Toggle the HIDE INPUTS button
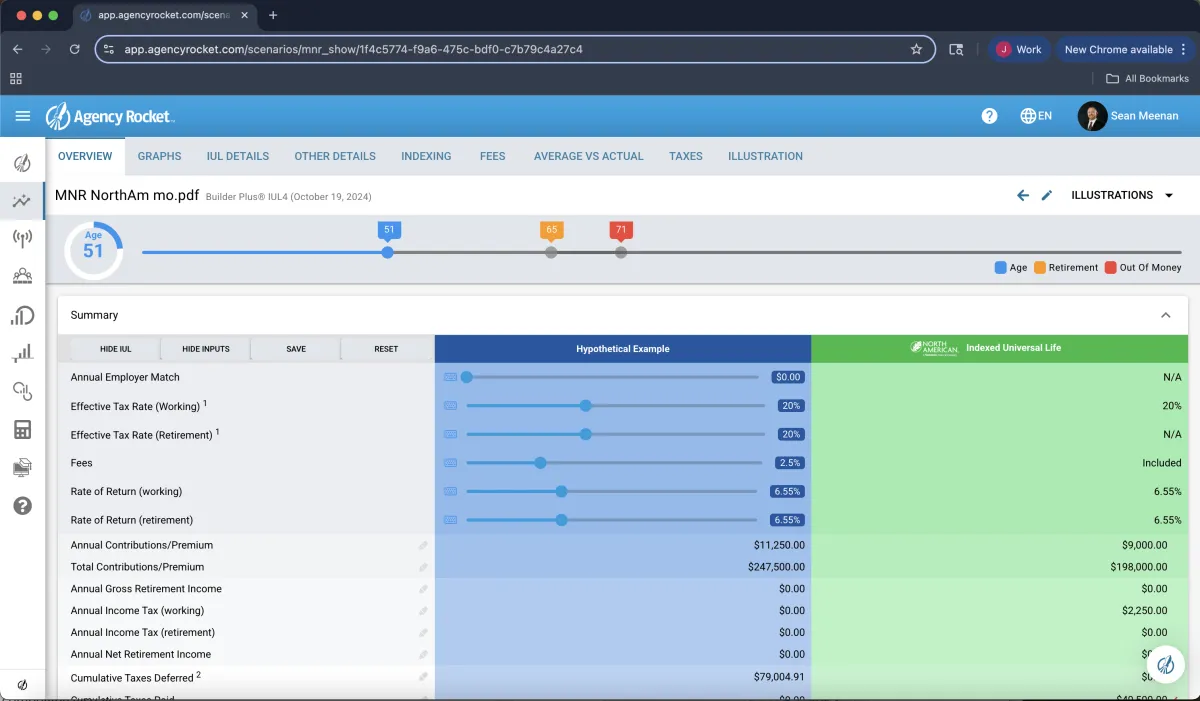Screen dimensions: 1200x701 click(205, 349)
